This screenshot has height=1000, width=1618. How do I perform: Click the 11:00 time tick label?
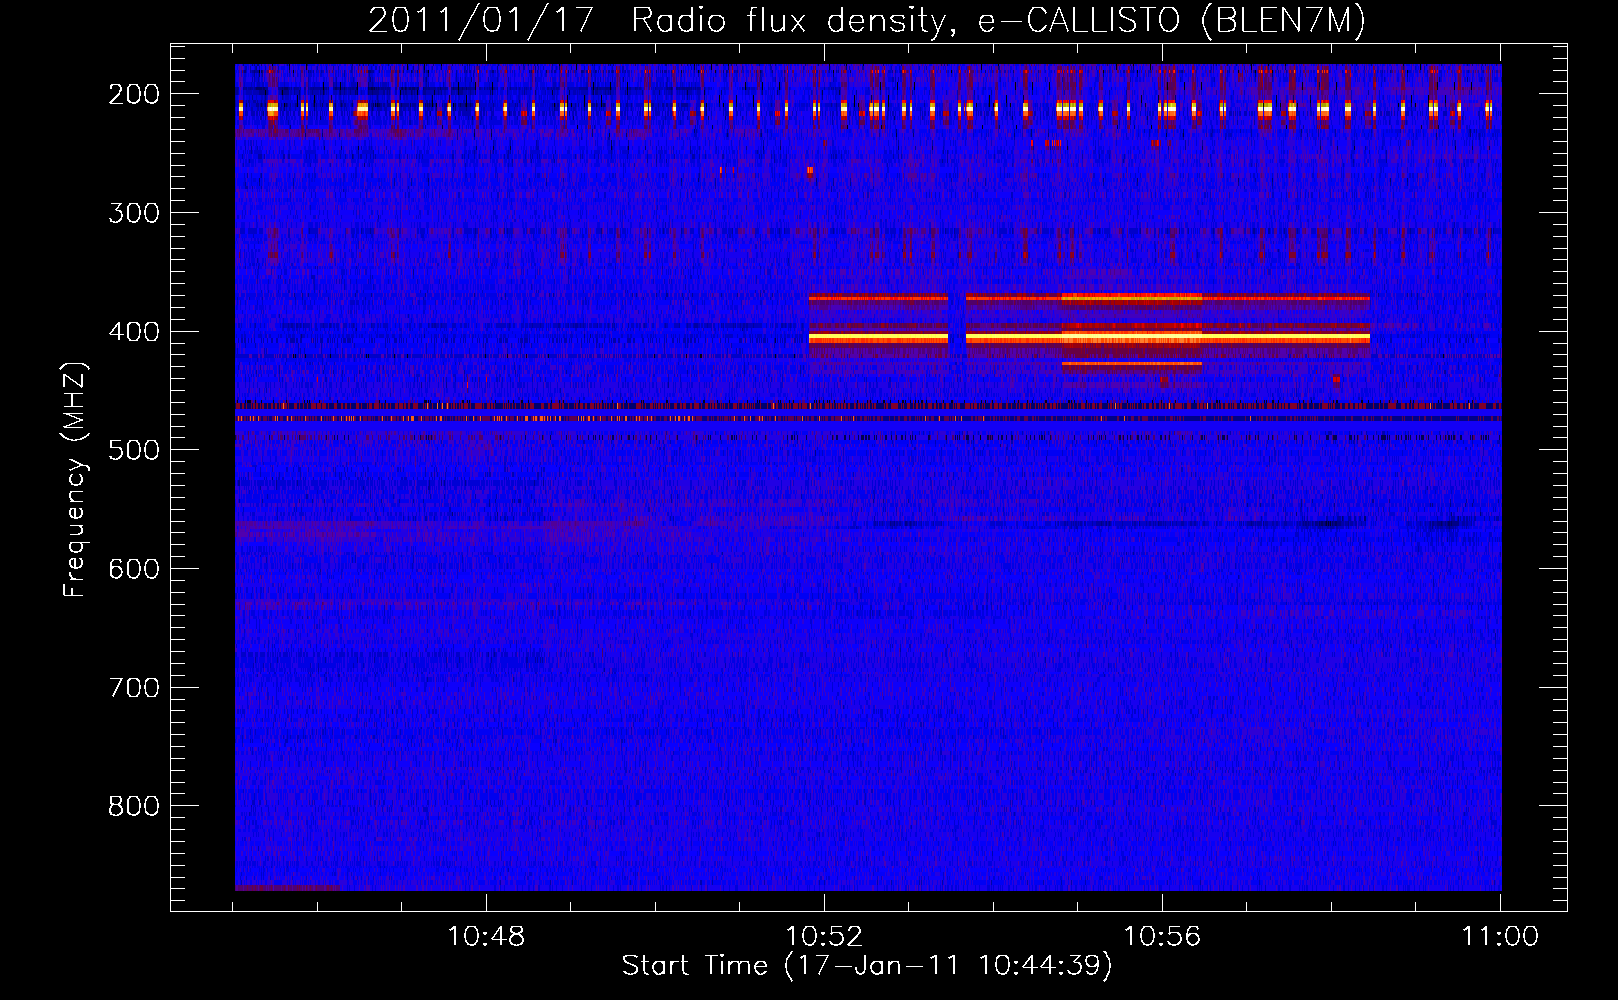pyautogui.click(x=1500, y=937)
